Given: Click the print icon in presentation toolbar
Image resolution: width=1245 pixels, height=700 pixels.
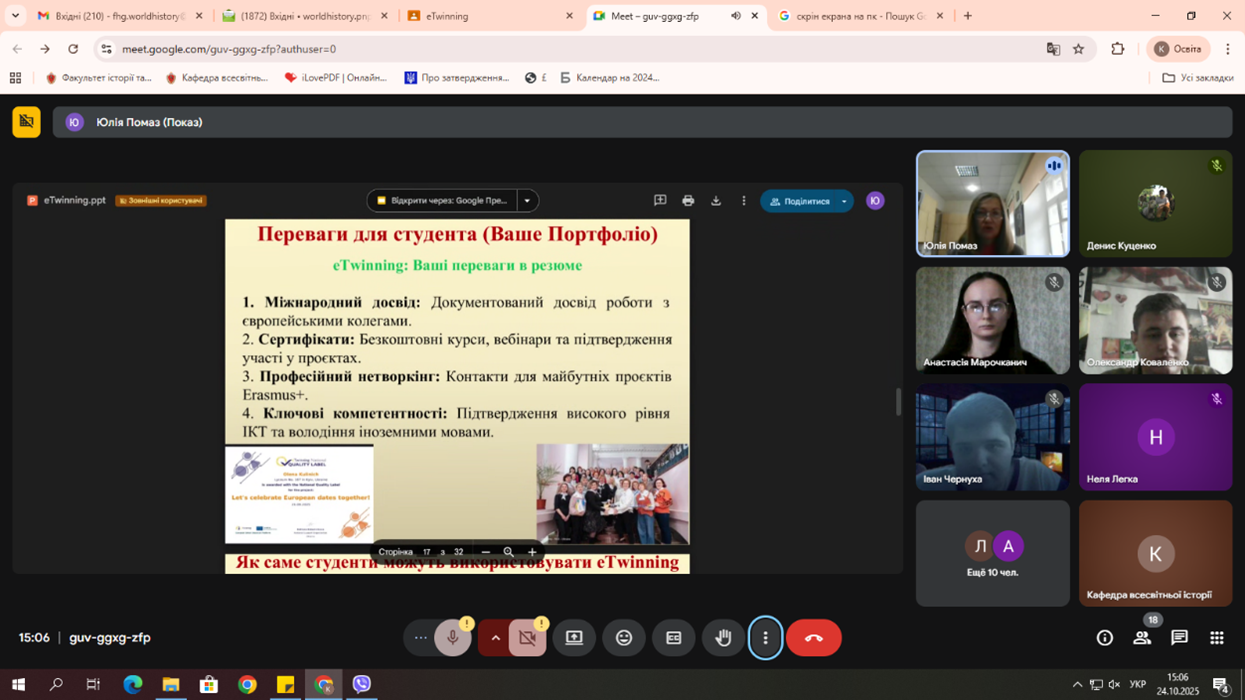Looking at the screenshot, I should [688, 201].
